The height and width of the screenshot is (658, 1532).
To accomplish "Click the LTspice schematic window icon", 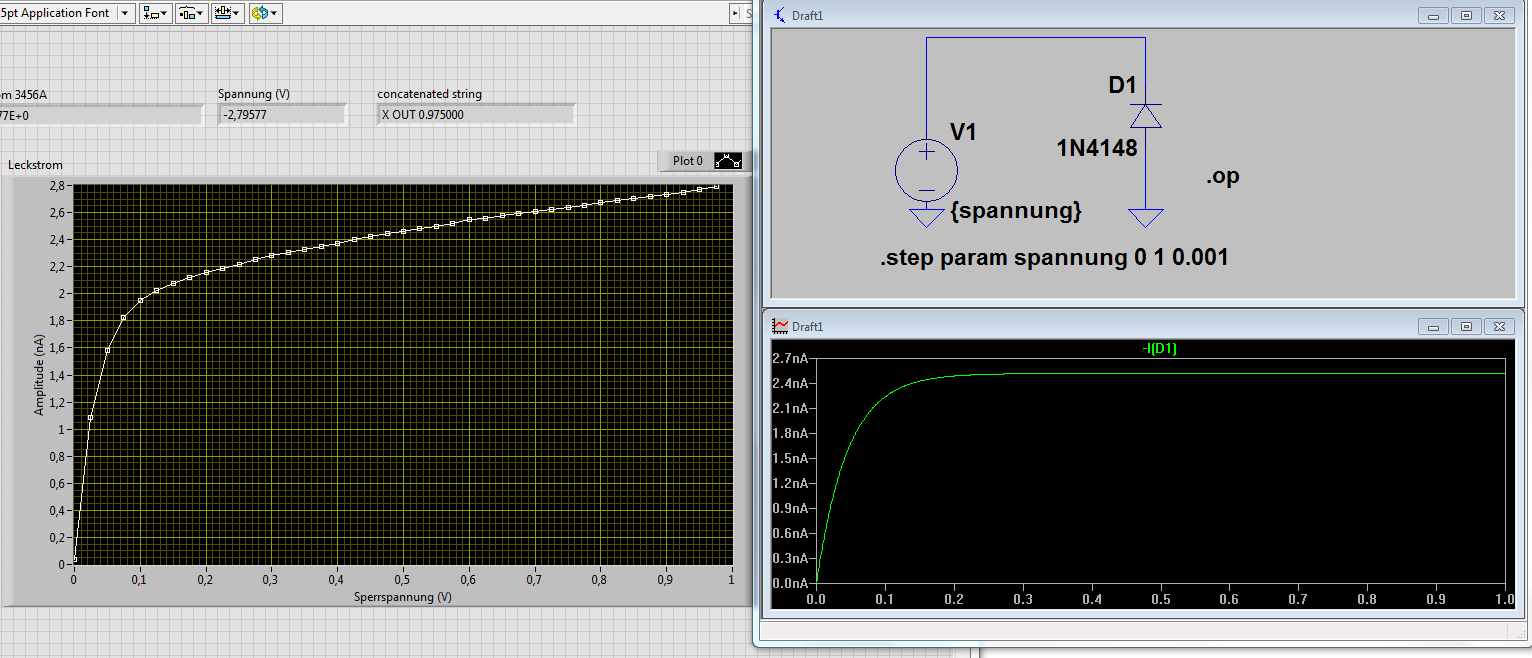I will click(780, 15).
